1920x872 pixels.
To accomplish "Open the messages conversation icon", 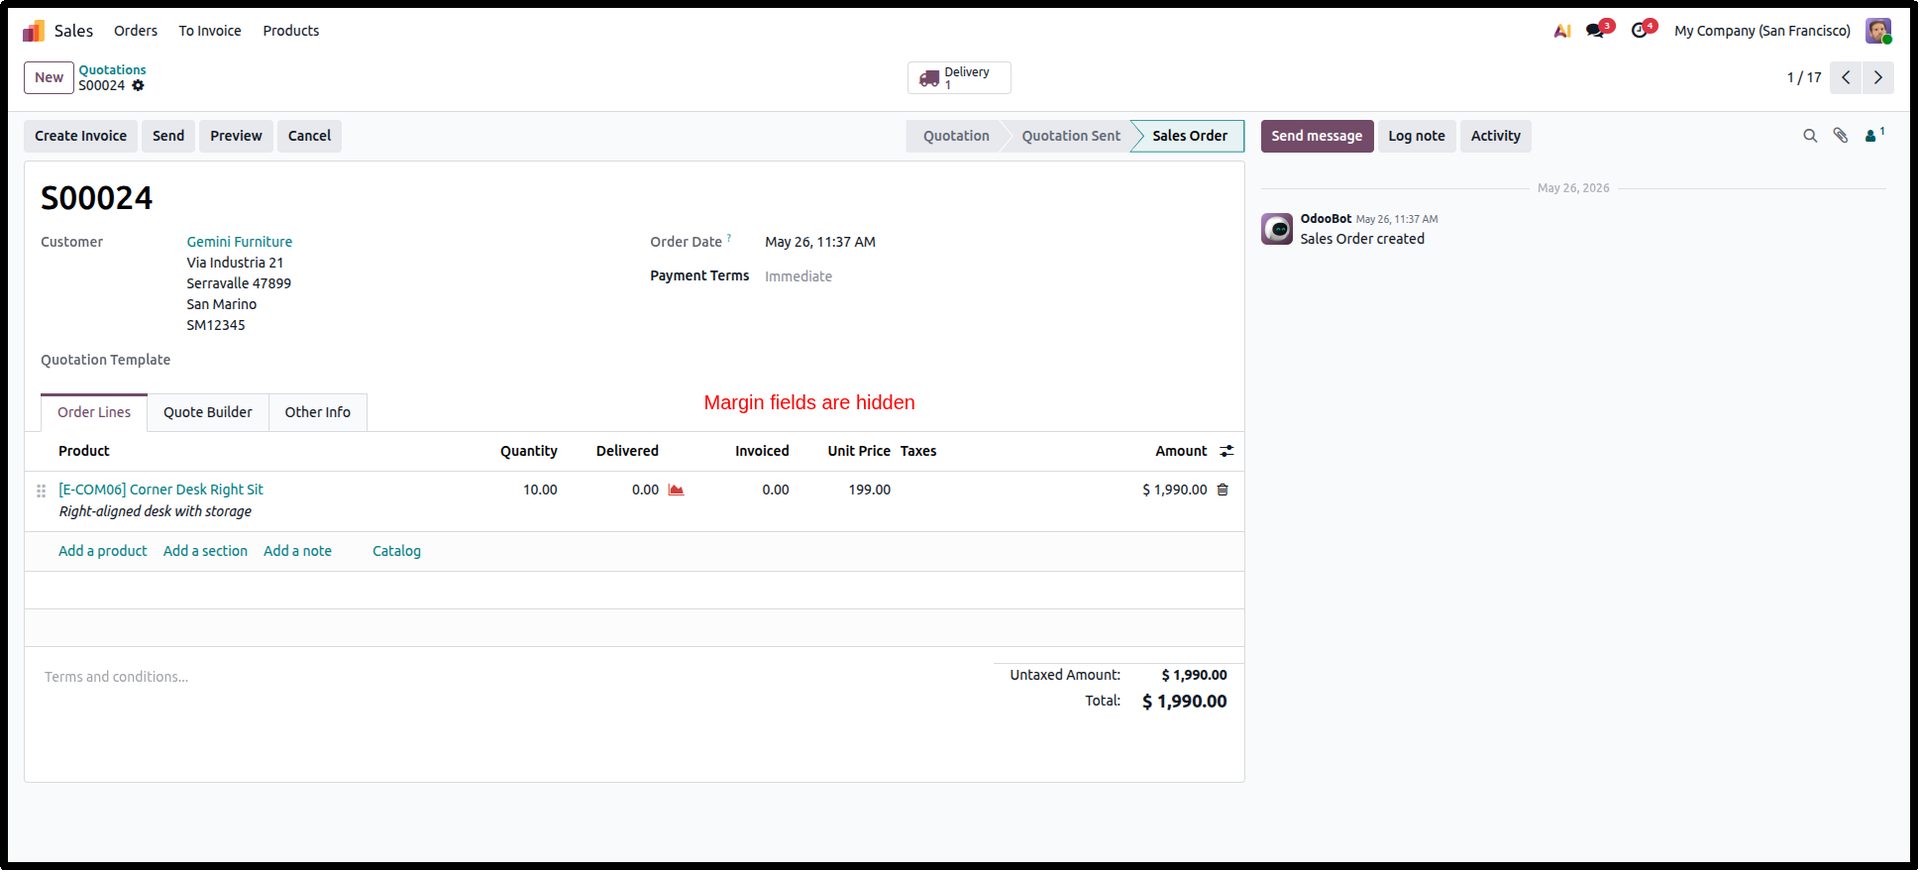I will pyautogui.click(x=1596, y=30).
